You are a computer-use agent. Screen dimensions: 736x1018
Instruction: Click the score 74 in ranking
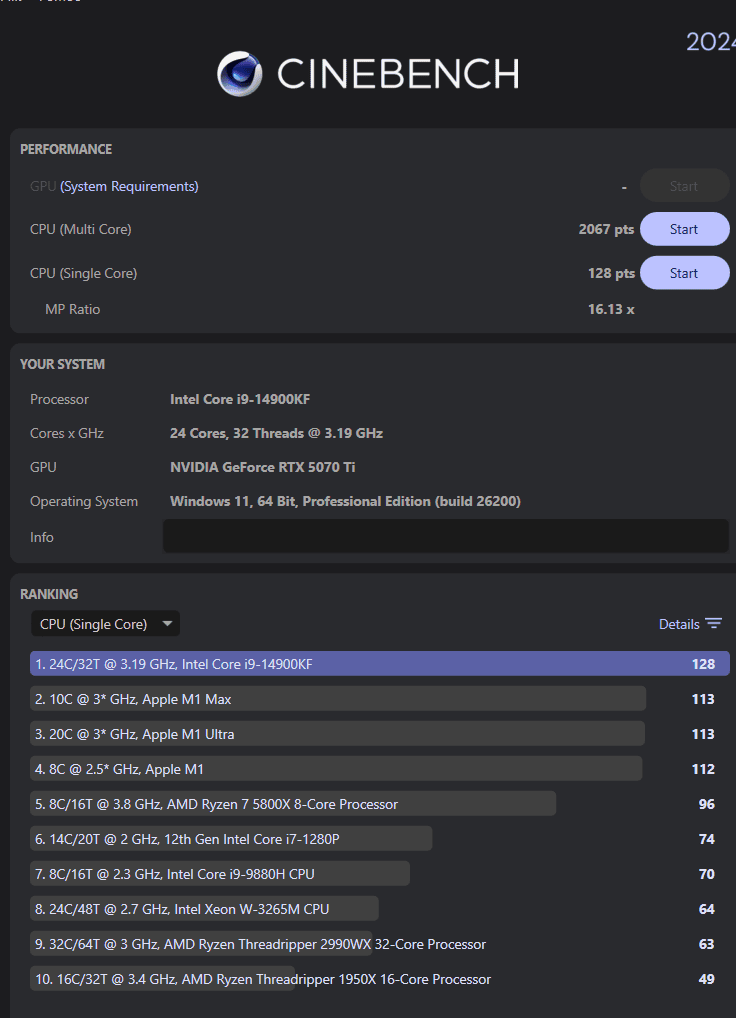pyautogui.click(x=707, y=839)
